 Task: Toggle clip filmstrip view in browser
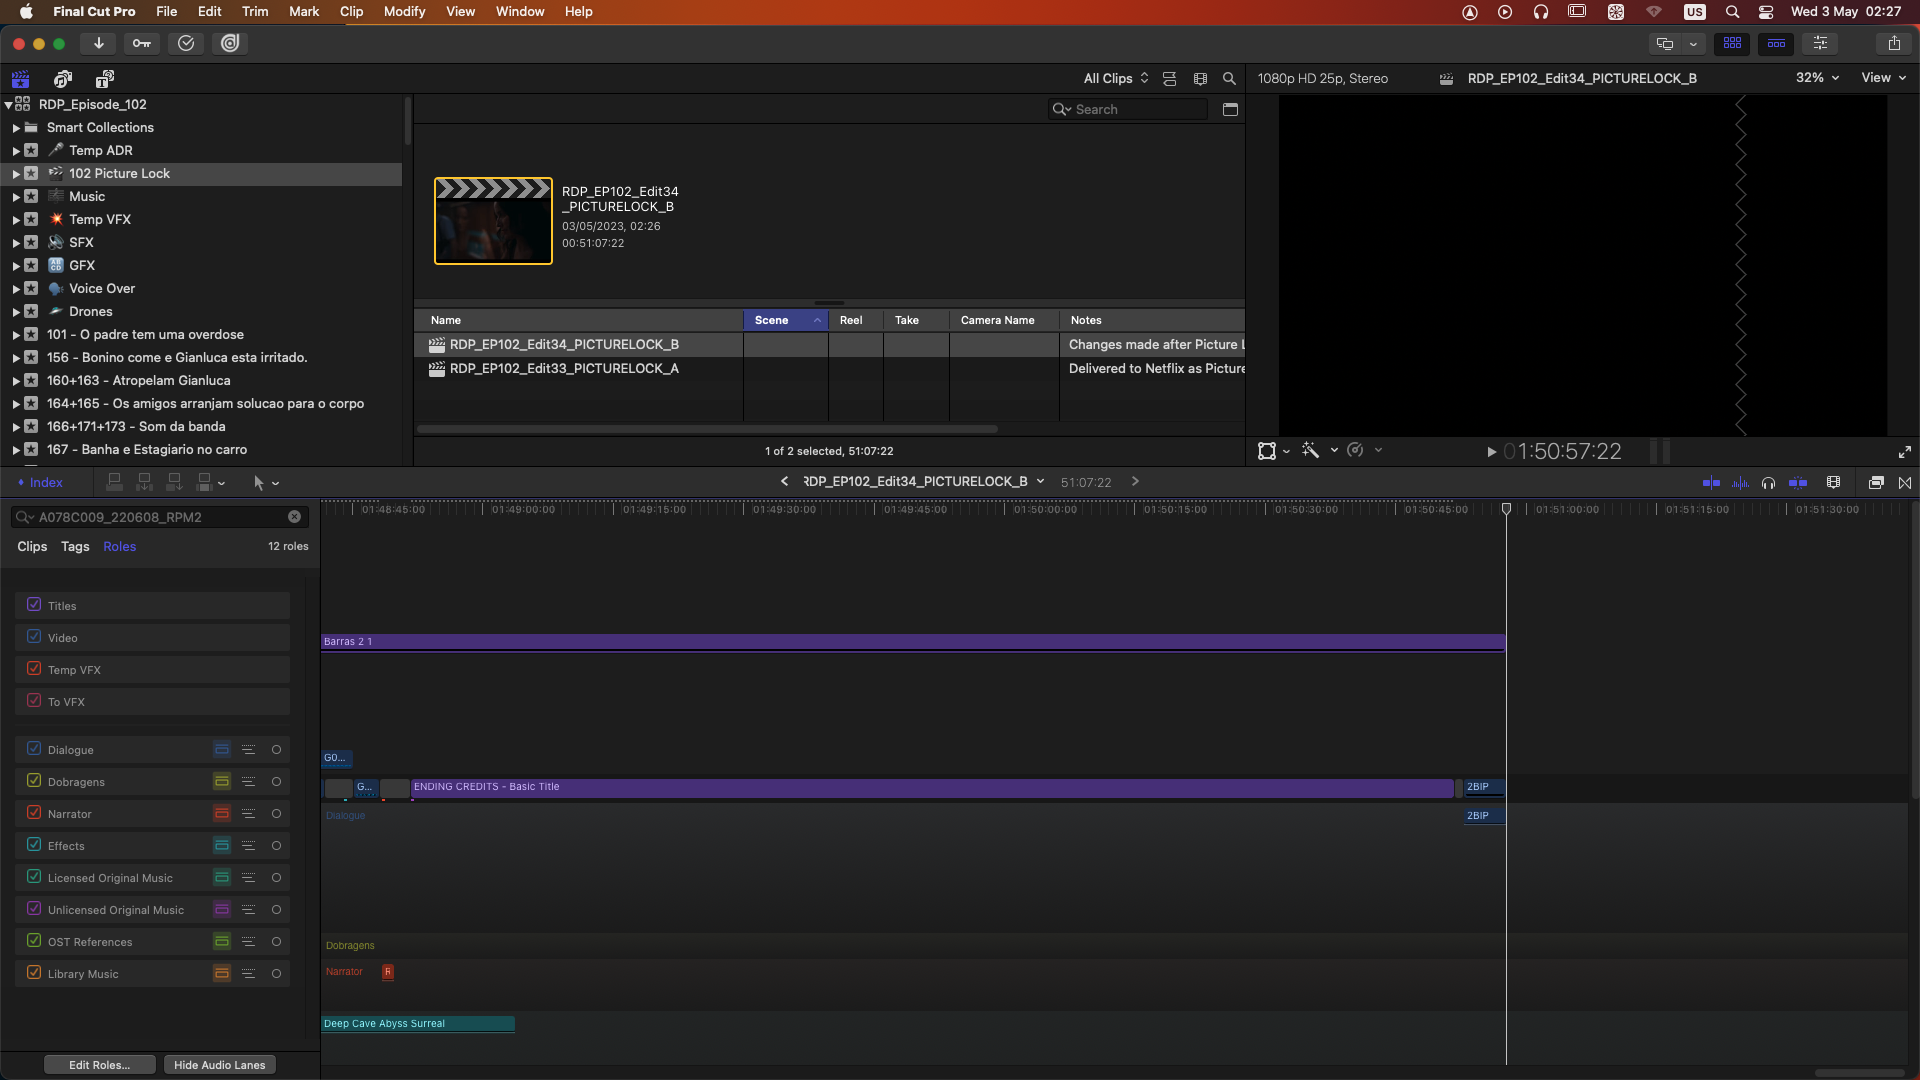[1200, 79]
